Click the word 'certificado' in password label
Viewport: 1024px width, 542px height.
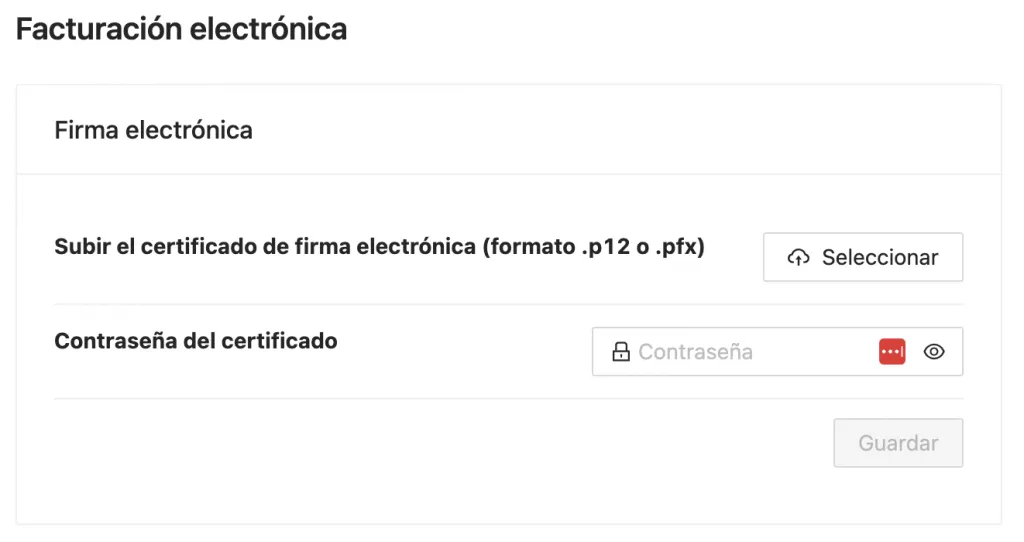(280, 341)
